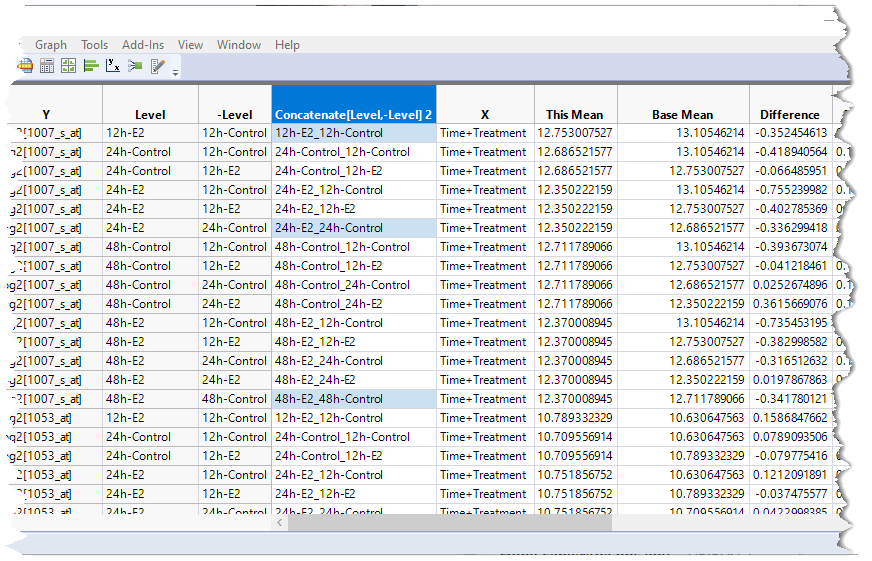Select the Base Mean column header
The image size is (872, 561).
pyautogui.click(x=682, y=115)
